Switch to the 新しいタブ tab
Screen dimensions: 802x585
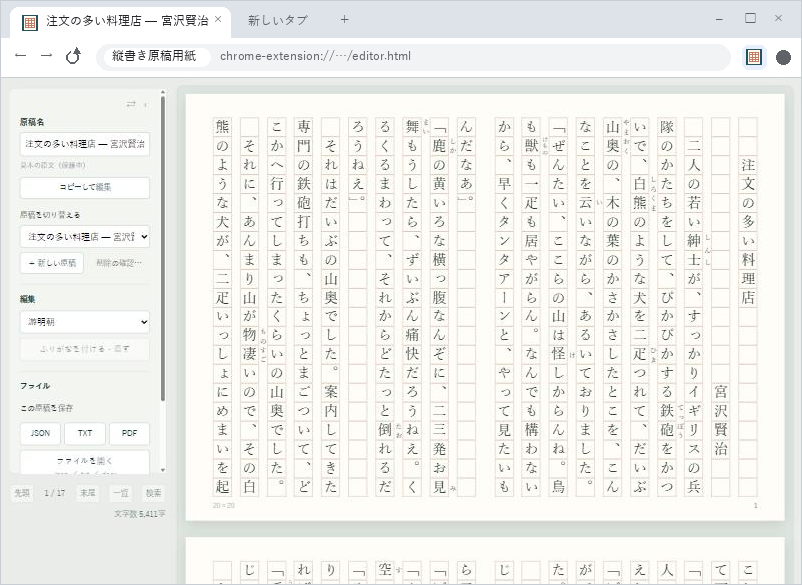click(x=278, y=20)
